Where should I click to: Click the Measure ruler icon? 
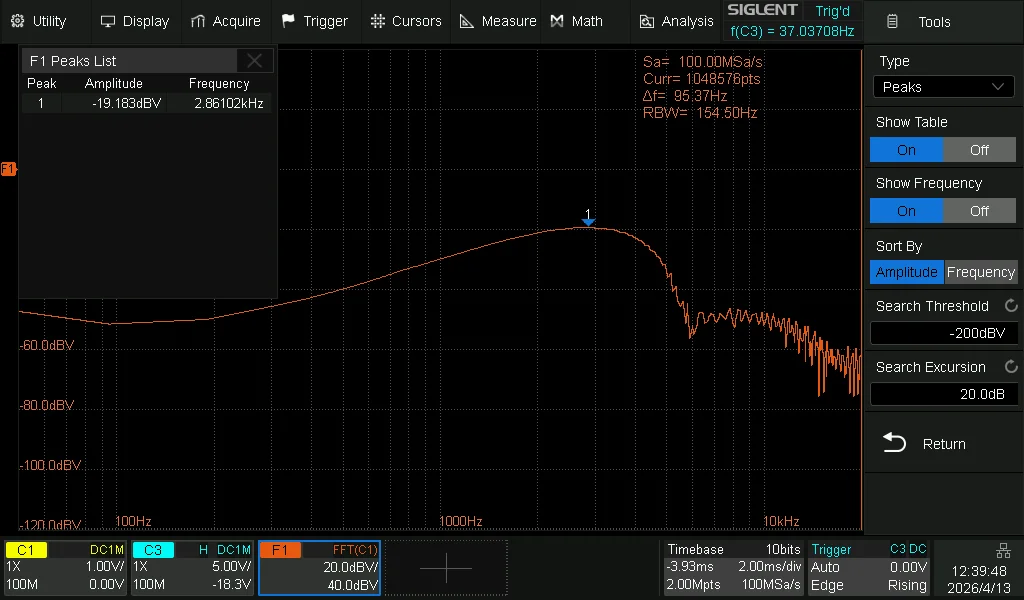click(x=466, y=21)
